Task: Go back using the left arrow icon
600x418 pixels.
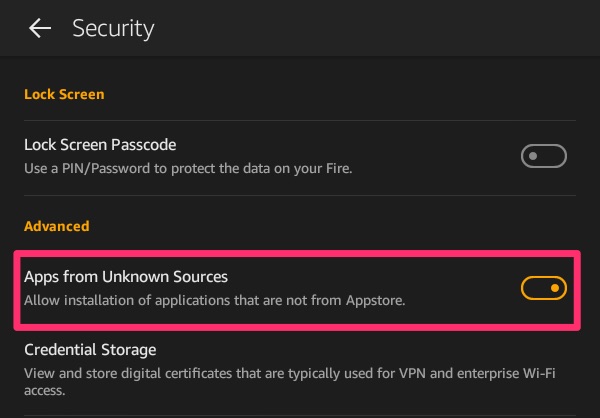Action: pos(40,28)
